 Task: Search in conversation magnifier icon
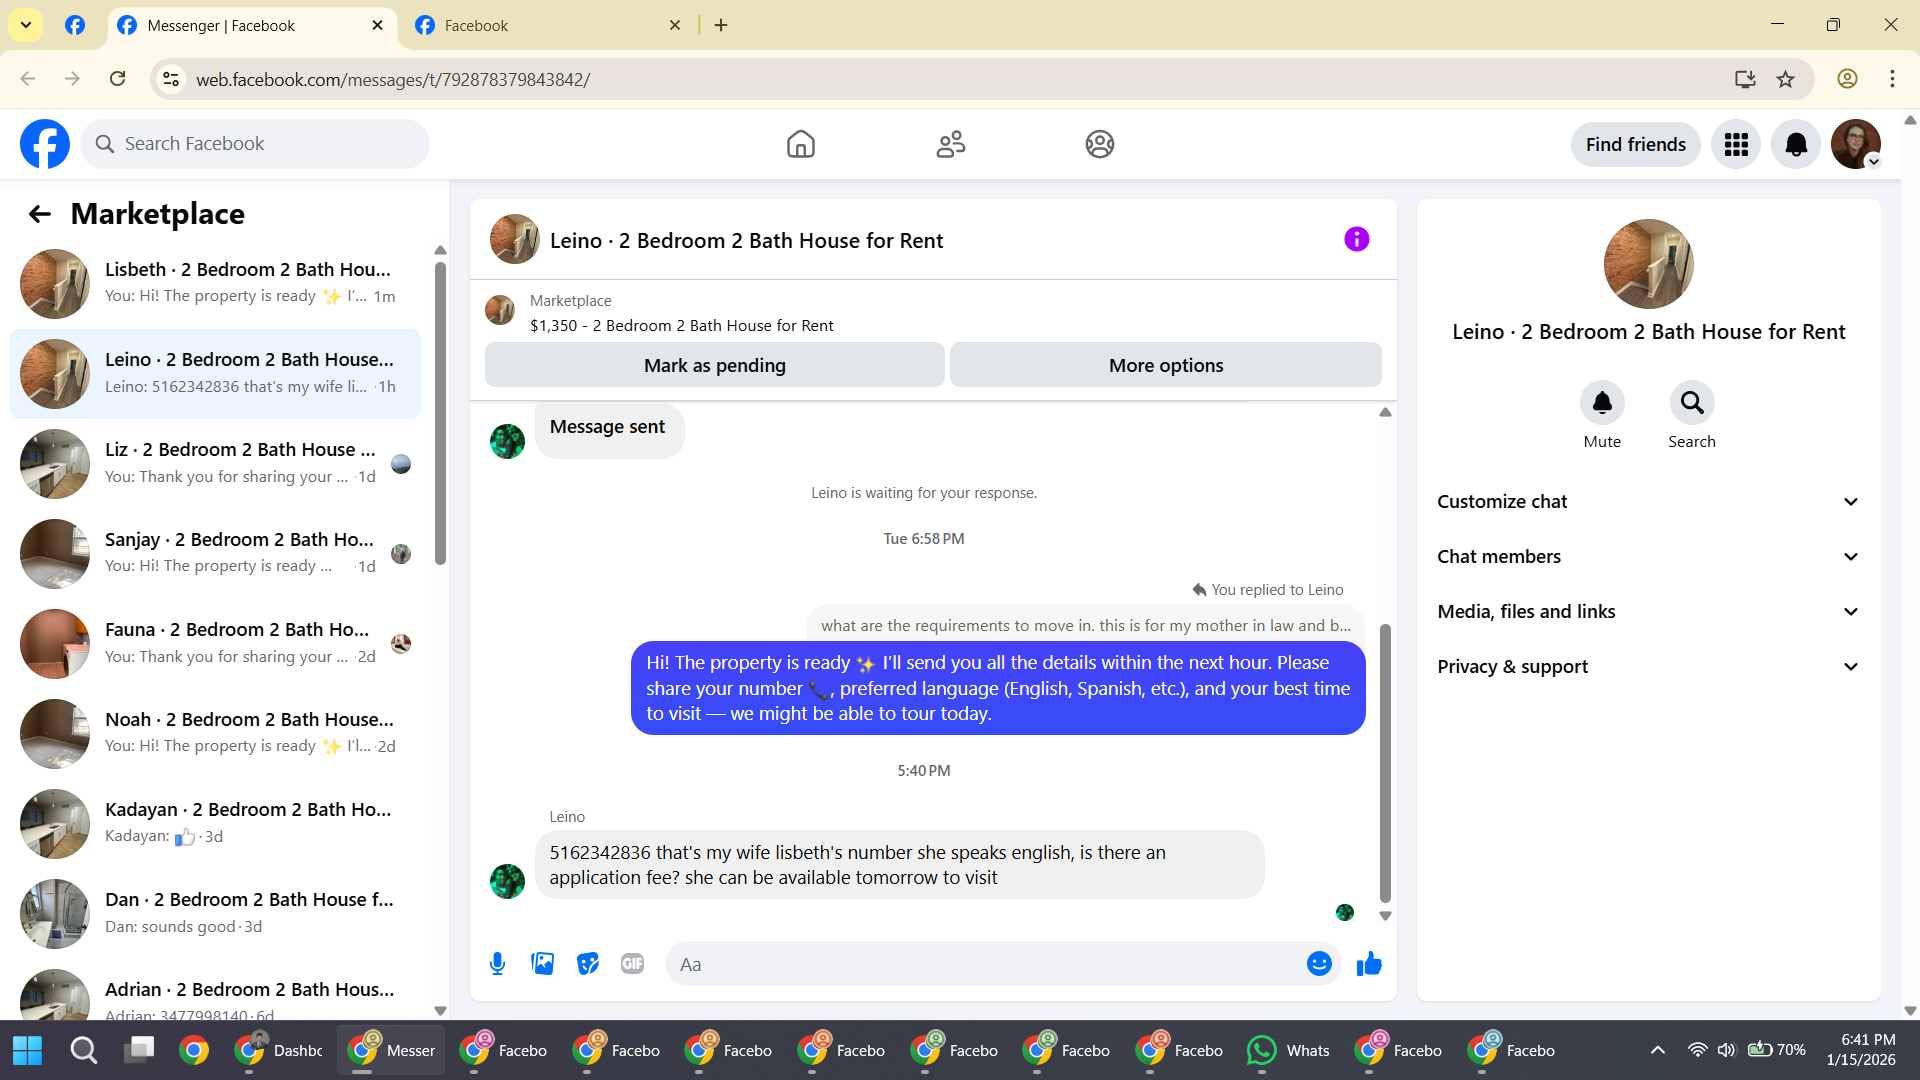(x=1691, y=403)
